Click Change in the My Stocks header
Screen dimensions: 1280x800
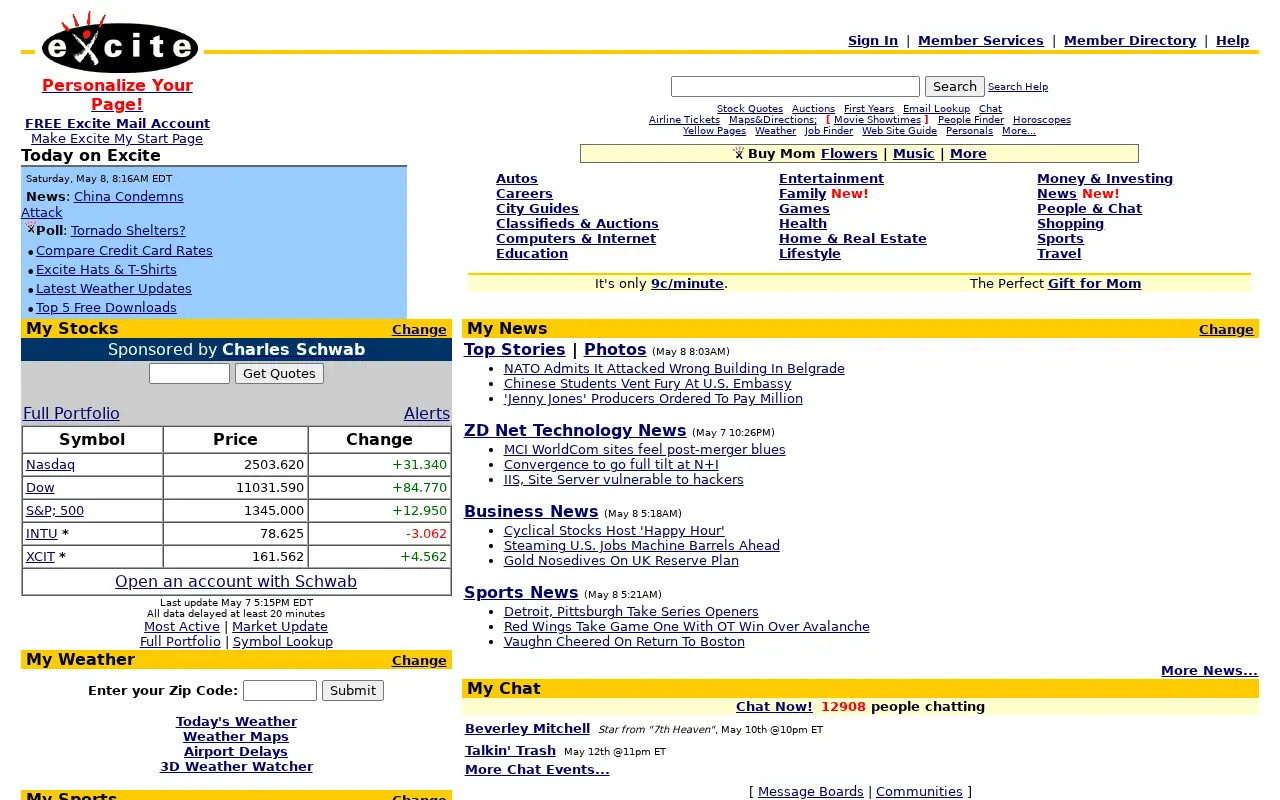[x=419, y=330]
